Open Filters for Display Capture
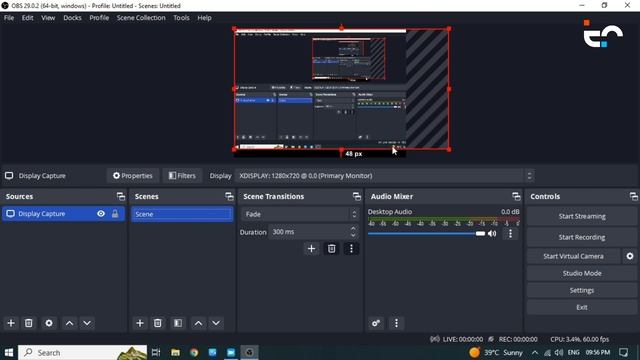Image resolution: width=640 pixels, height=360 pixels. (x=182, y=176)
